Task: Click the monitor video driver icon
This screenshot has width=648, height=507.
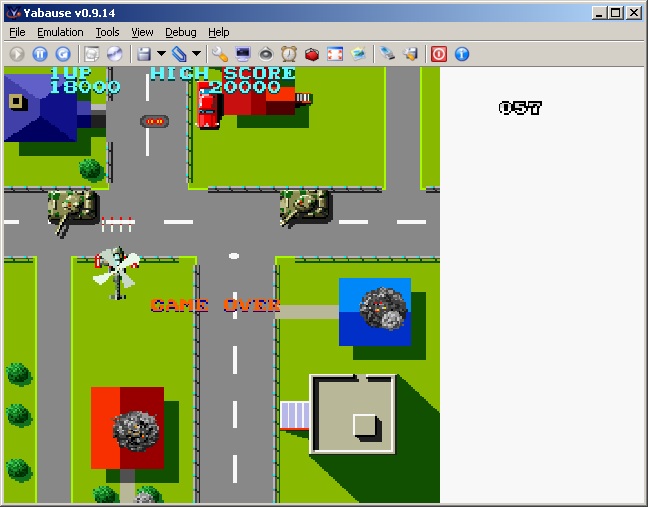Action: click(x=243, y=54)
